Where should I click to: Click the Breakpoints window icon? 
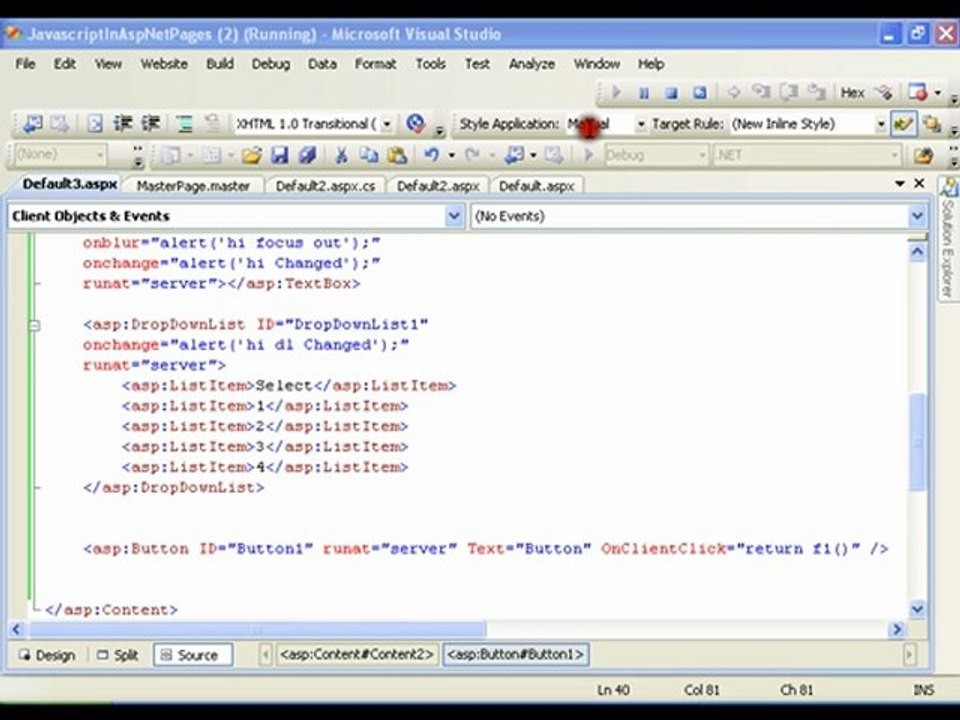[x=918, y=92]
